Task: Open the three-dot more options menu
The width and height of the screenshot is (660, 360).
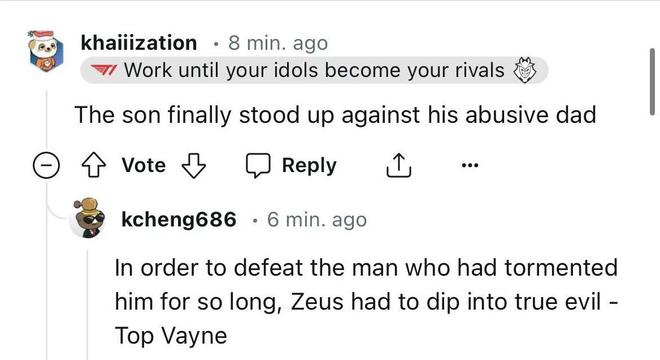Action: (x=470, y=165)
